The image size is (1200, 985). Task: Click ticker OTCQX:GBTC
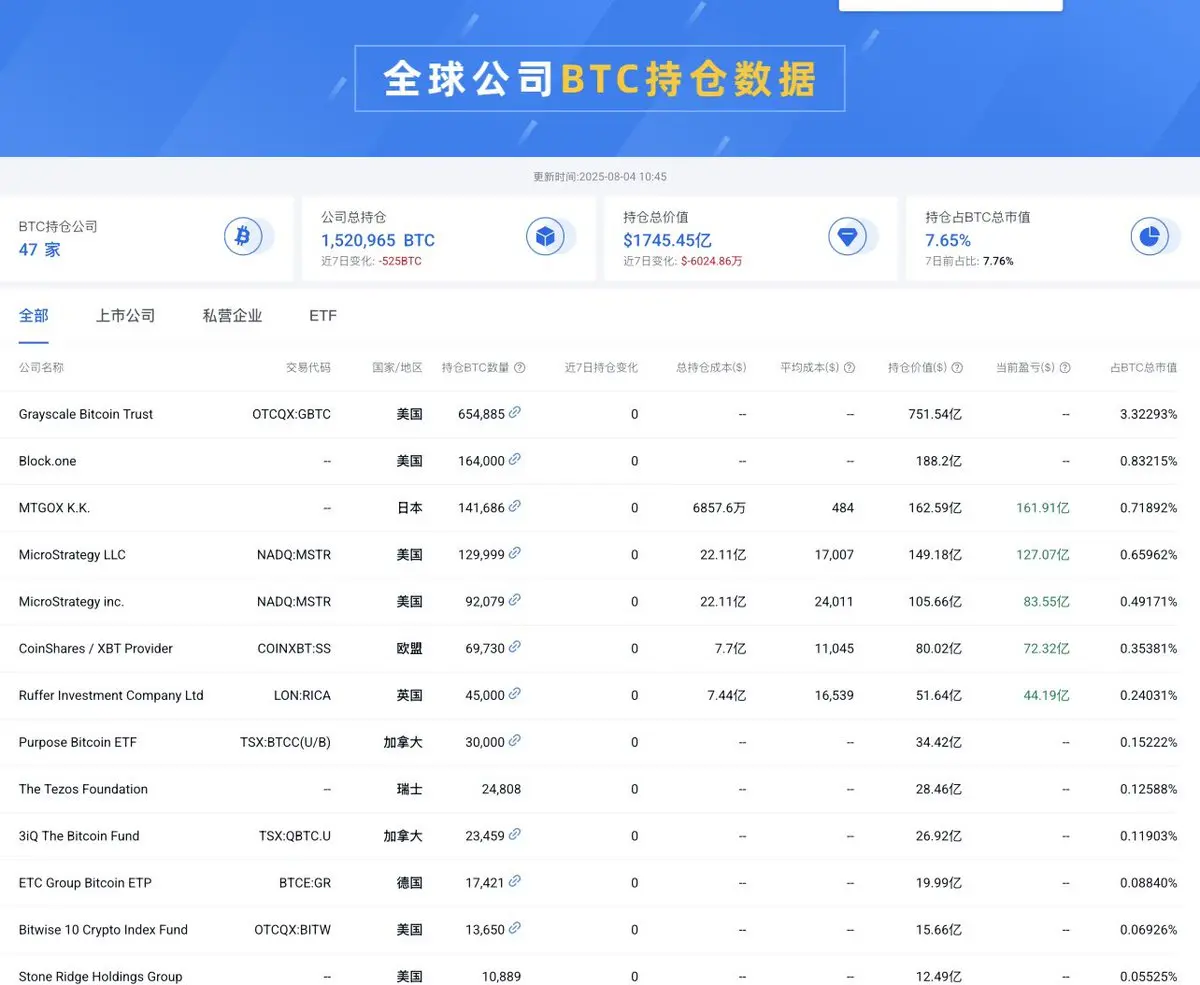coord(291,414)
